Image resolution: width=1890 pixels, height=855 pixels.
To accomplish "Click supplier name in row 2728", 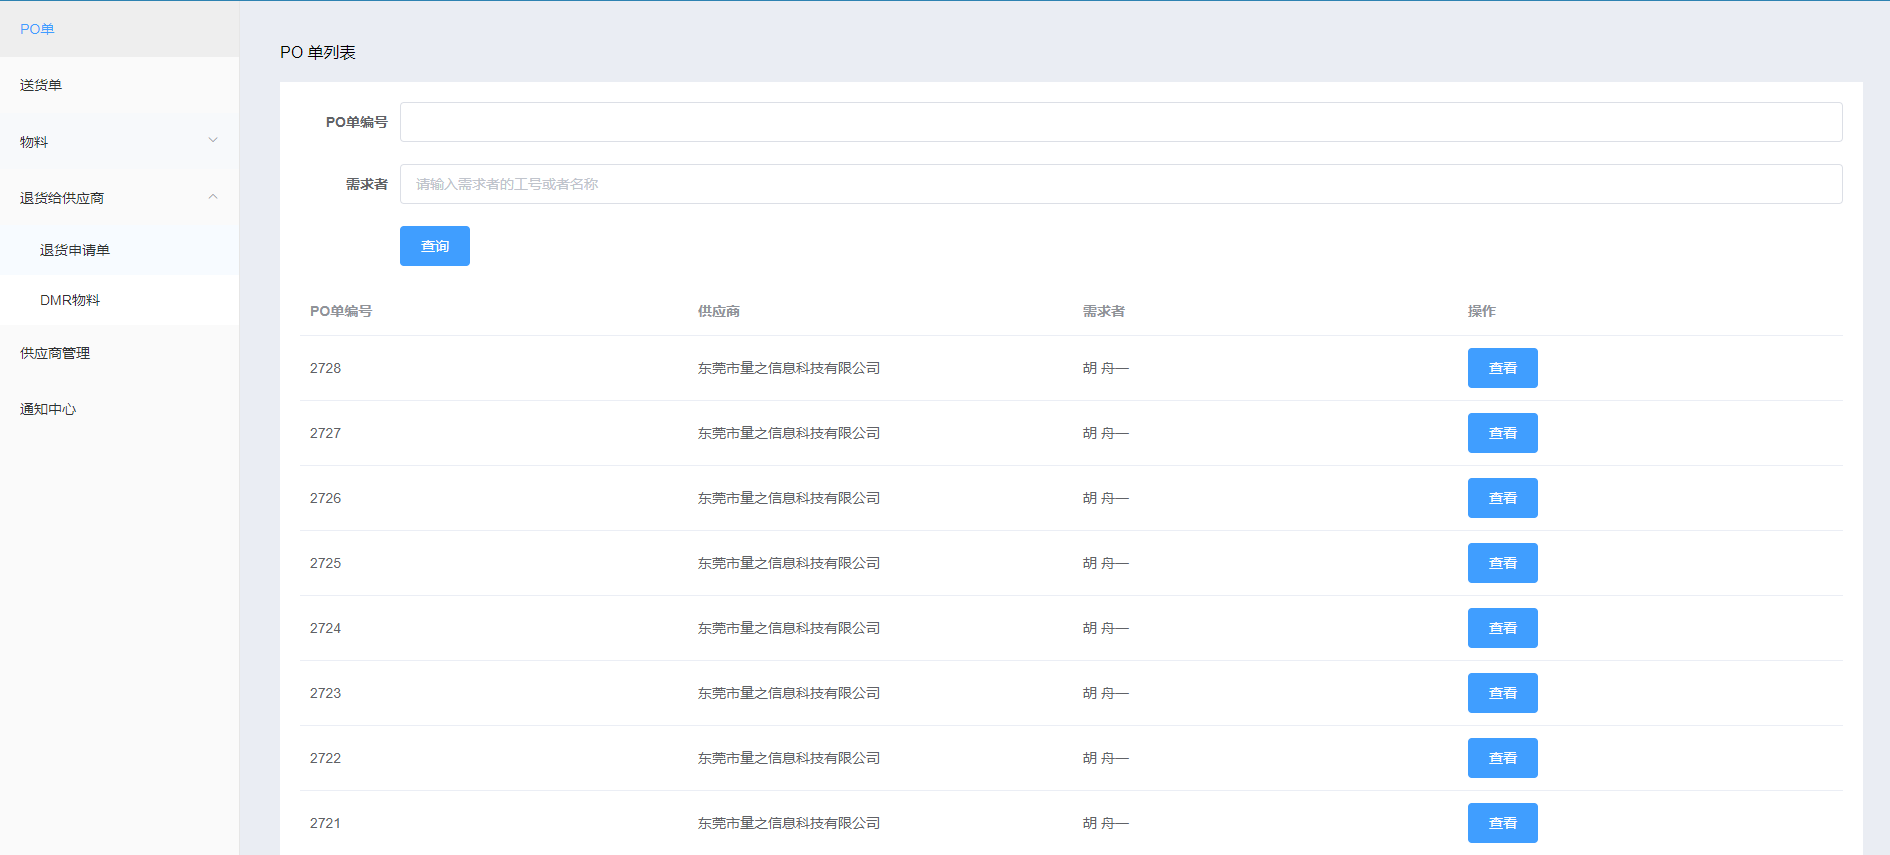I will tap(789, 368).
